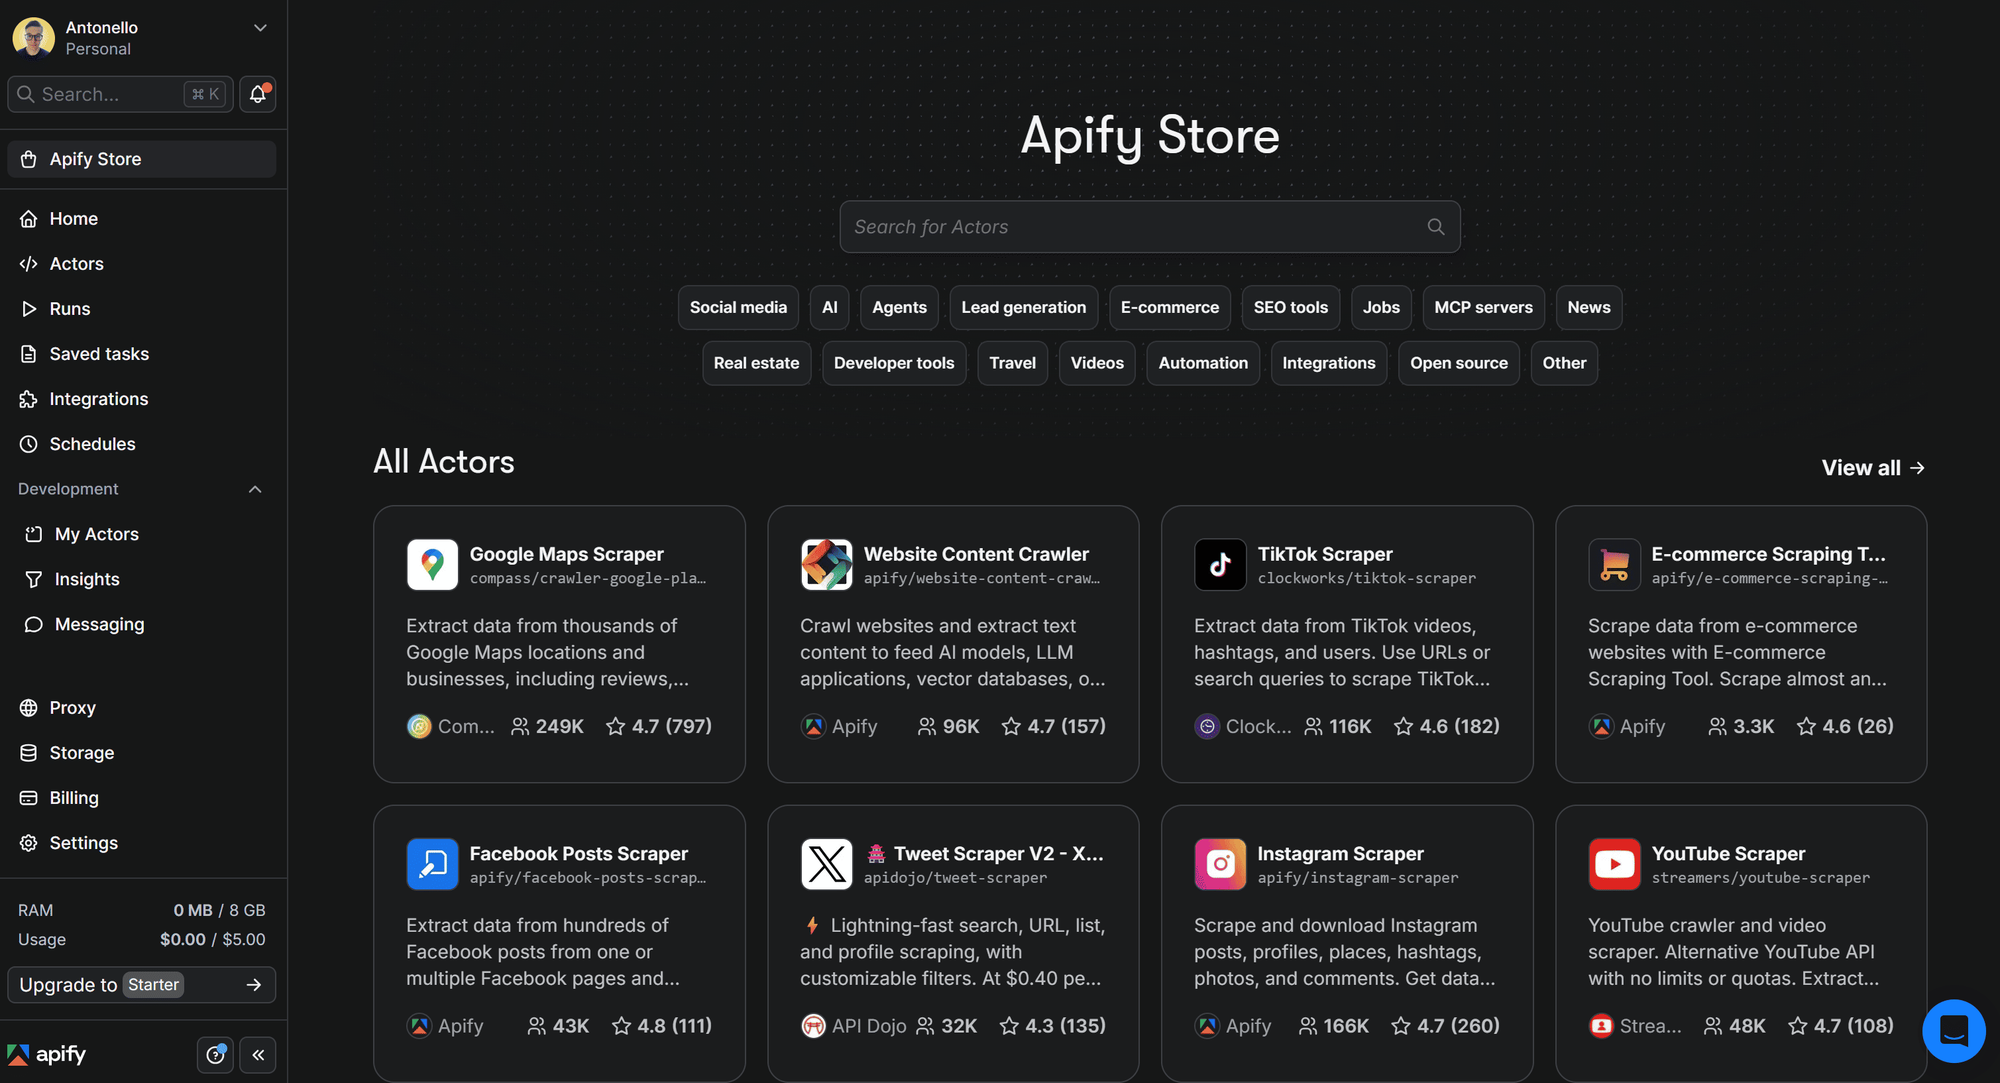Open the notifications bell icon

(x=257, y=94)
